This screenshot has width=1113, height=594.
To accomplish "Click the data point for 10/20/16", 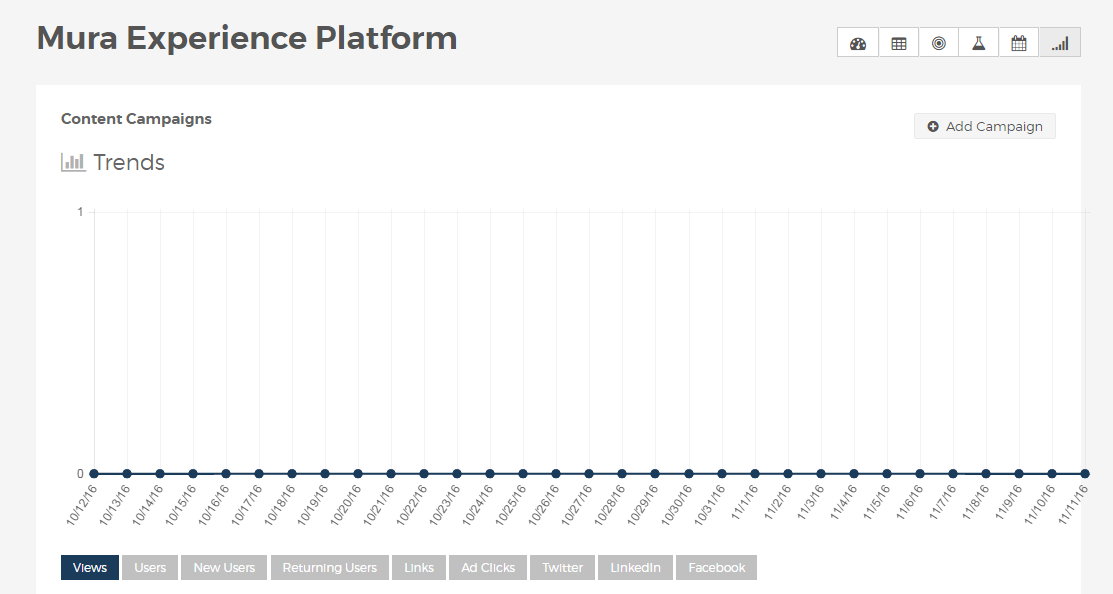I will (x=358, y=473).
